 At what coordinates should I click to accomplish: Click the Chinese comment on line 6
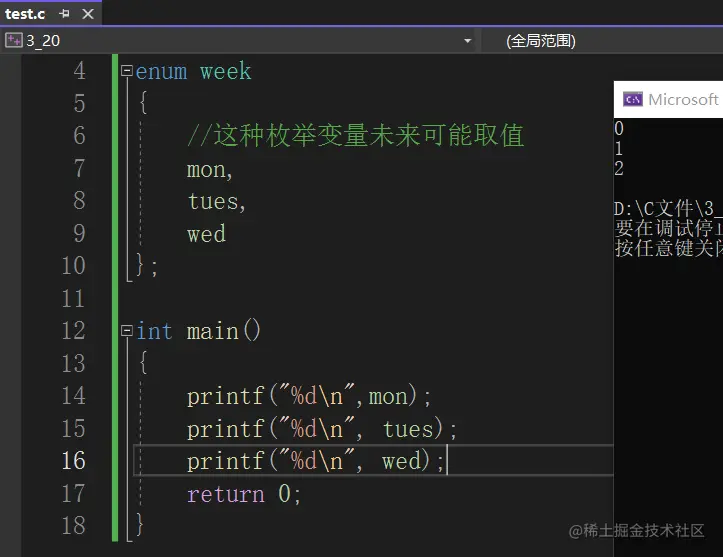tap(356, 136)
